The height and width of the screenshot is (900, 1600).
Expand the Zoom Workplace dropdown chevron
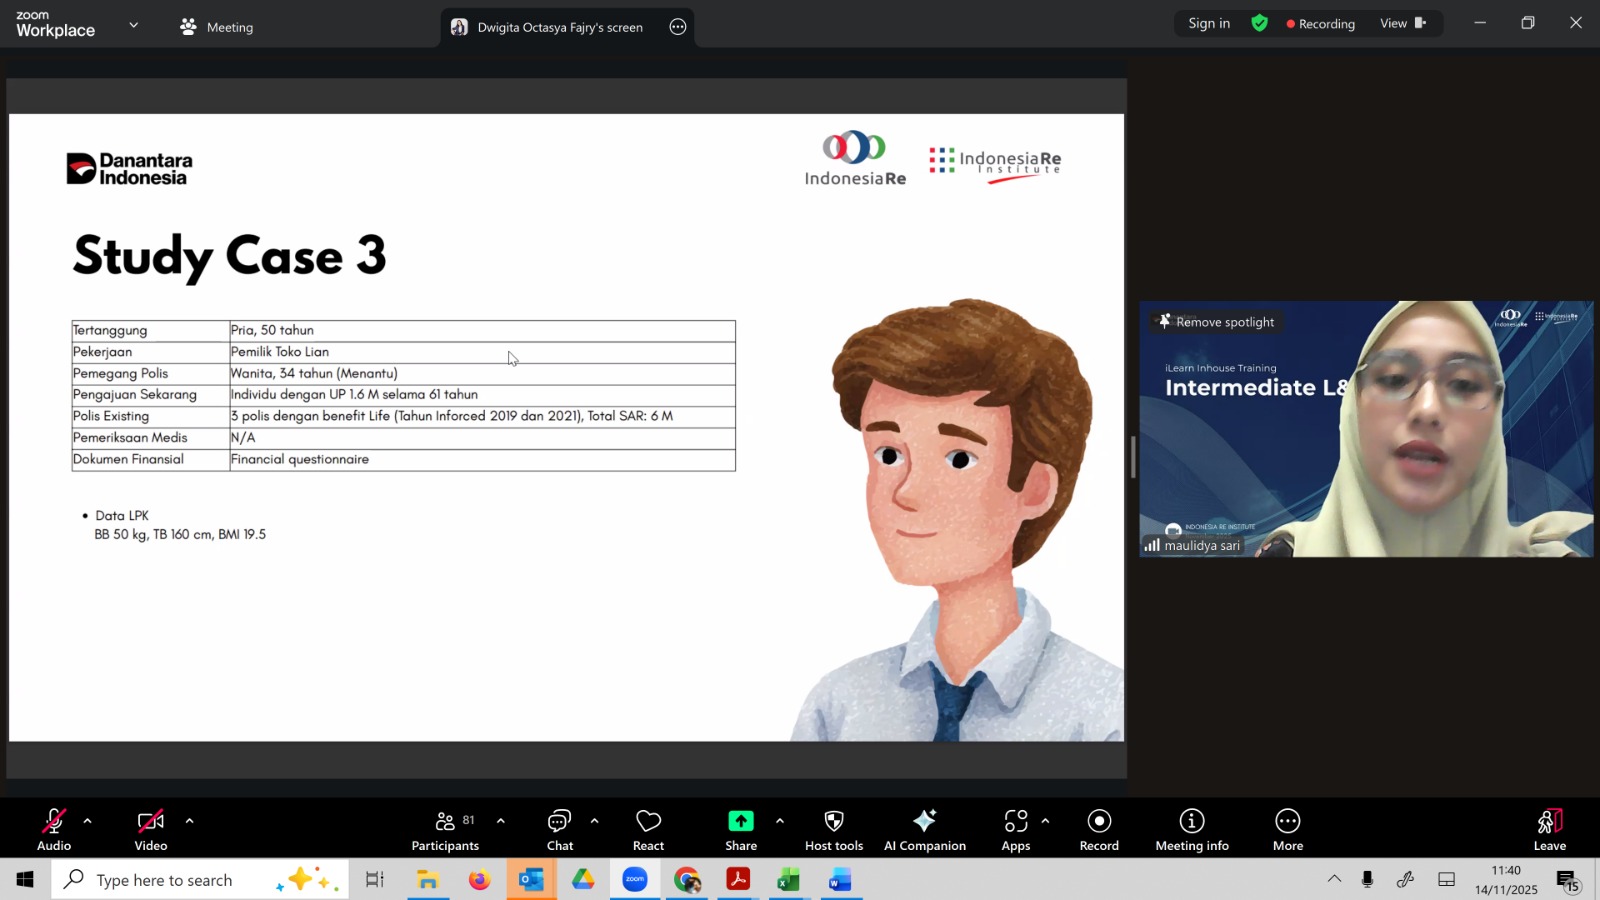[133, 25]
